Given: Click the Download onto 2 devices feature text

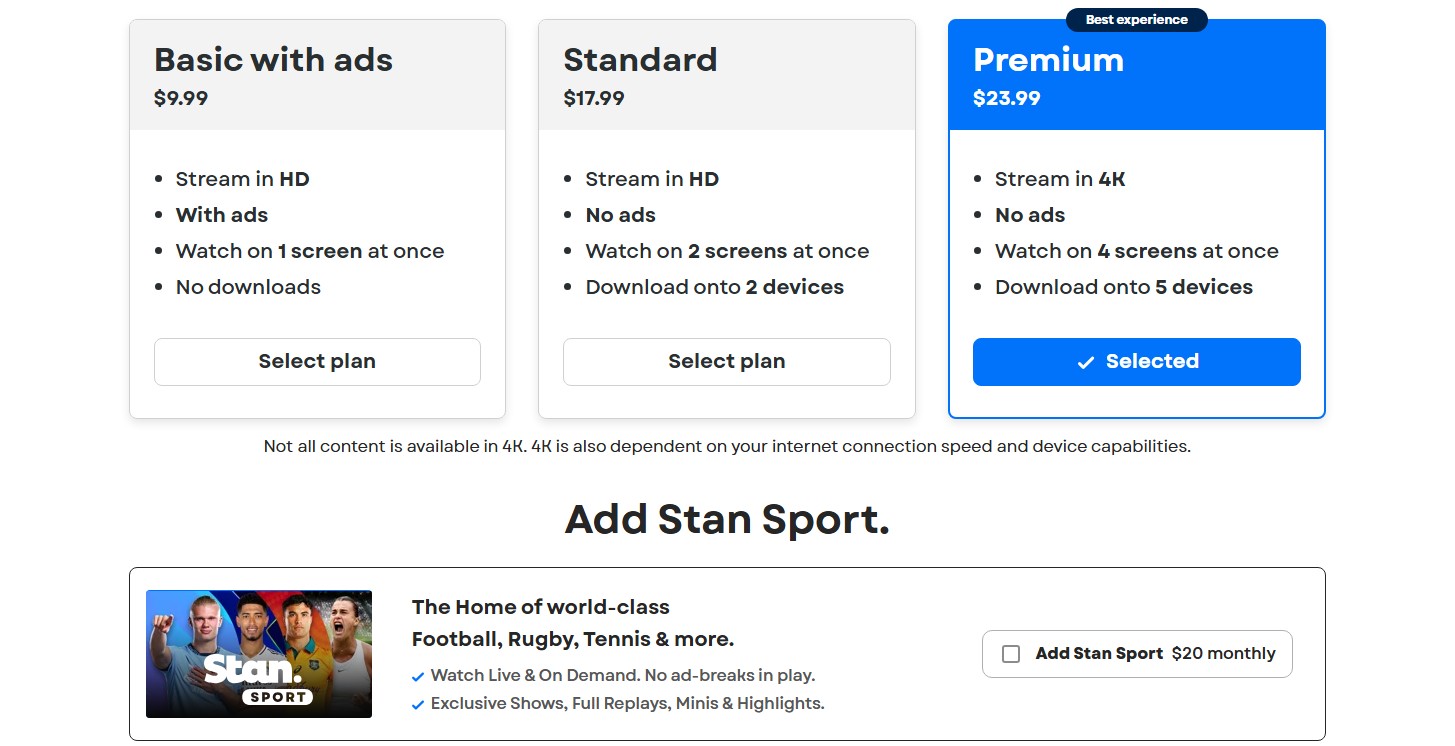Looking at the screenshot, I should (x=715, y=288).
